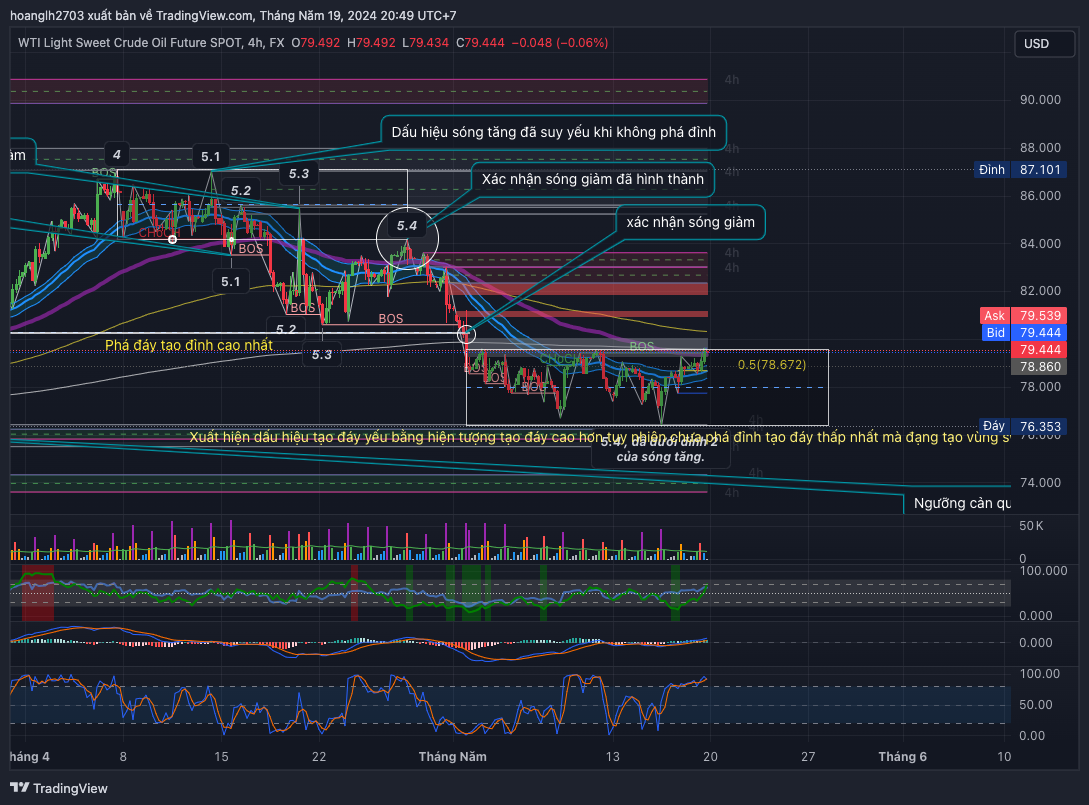Click the close price value C79.444
This screenshot has height=805, width=1089.
click(481, 42)
